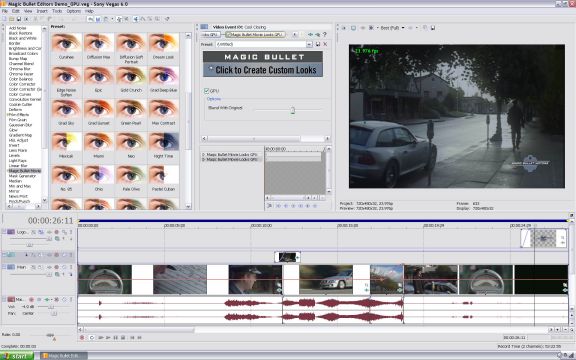Click the Windows Start button
Viewport: 576px width, 360px height.
click(17, 356)
